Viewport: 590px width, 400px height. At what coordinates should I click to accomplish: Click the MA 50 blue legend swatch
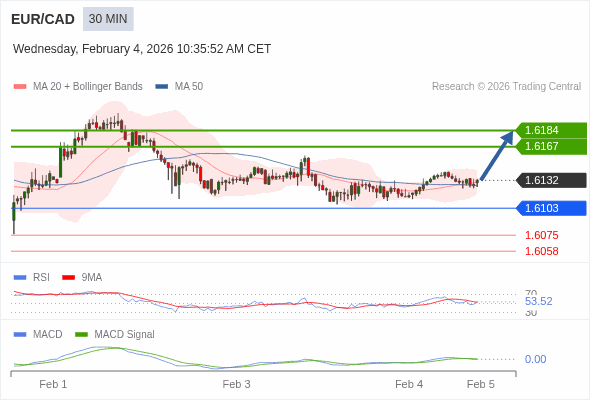162,87
